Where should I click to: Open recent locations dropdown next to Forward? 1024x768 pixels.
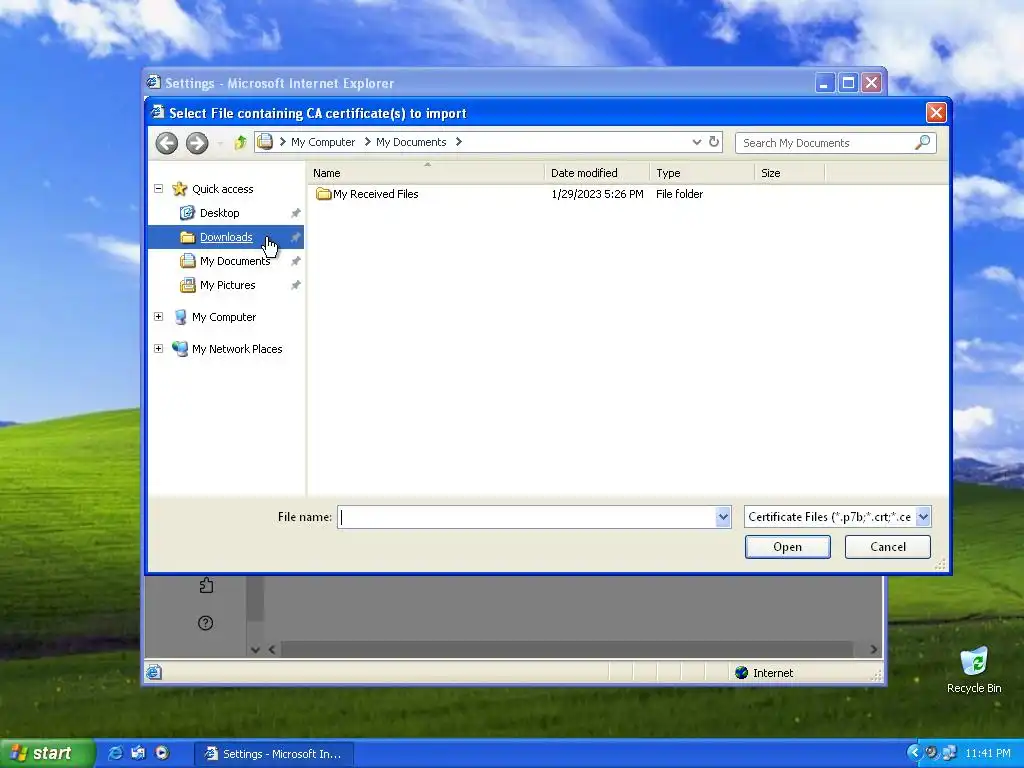pyautogui.click(x=220, y=143)
